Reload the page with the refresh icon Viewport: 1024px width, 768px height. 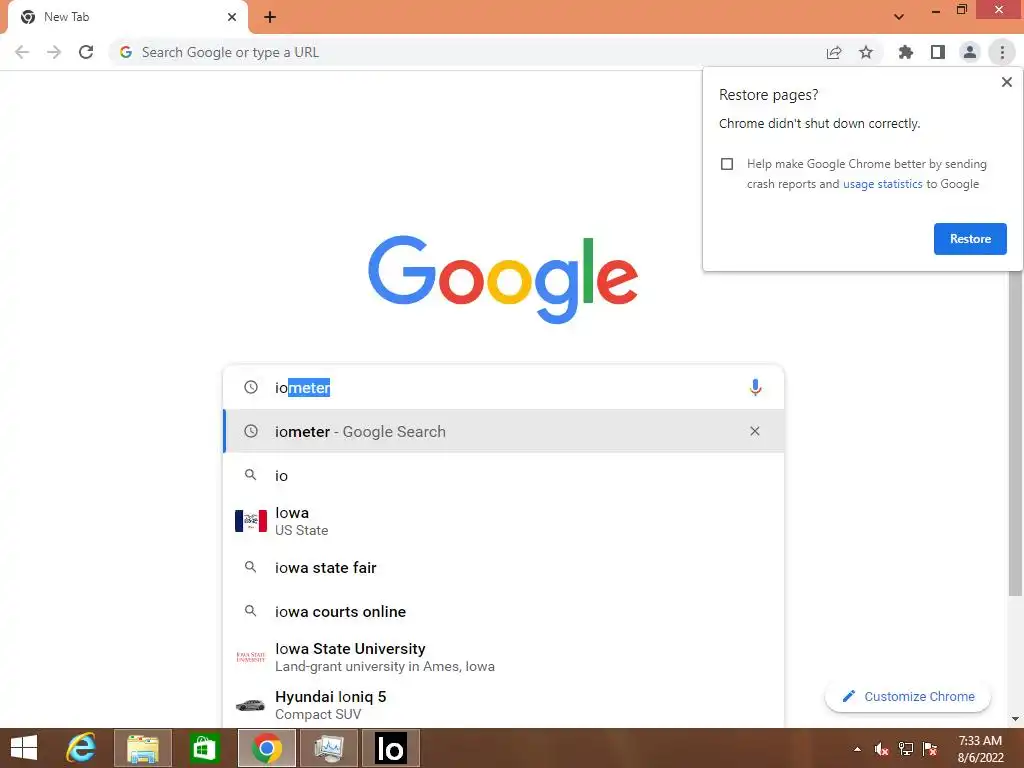click(86, 52)
